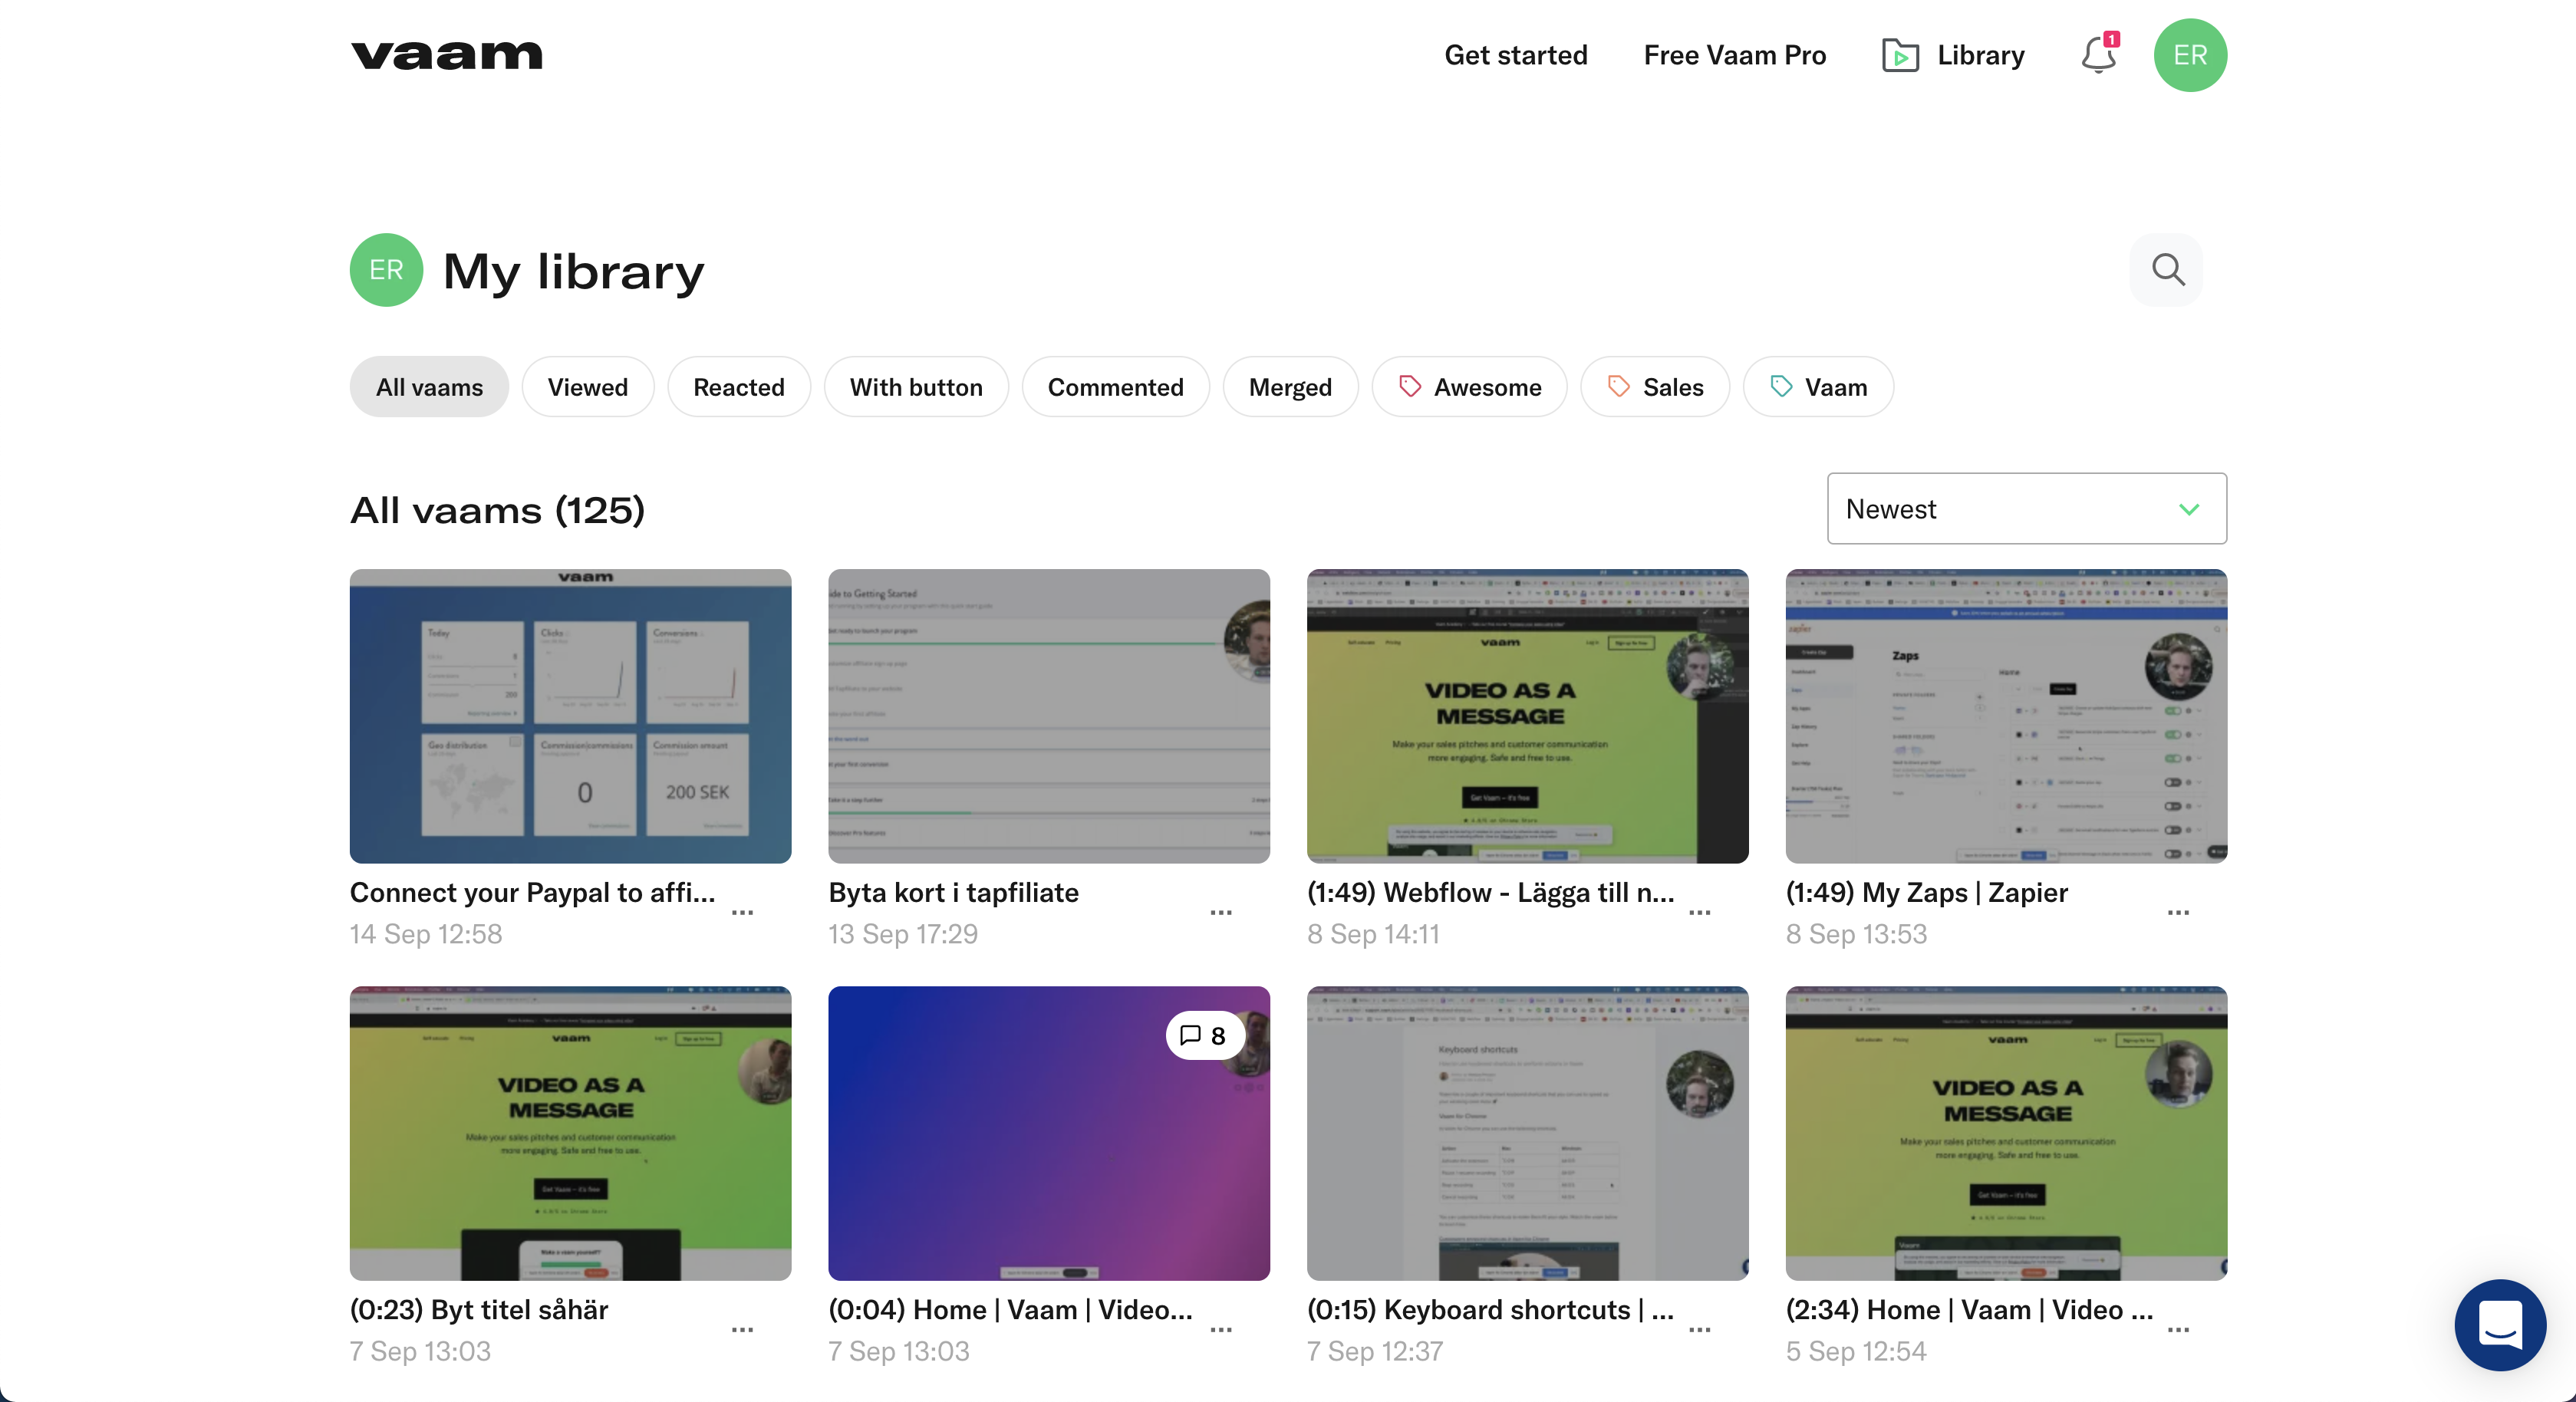Open the ER account avatar menu
2576x1402 pixels.
point(2190,55)
